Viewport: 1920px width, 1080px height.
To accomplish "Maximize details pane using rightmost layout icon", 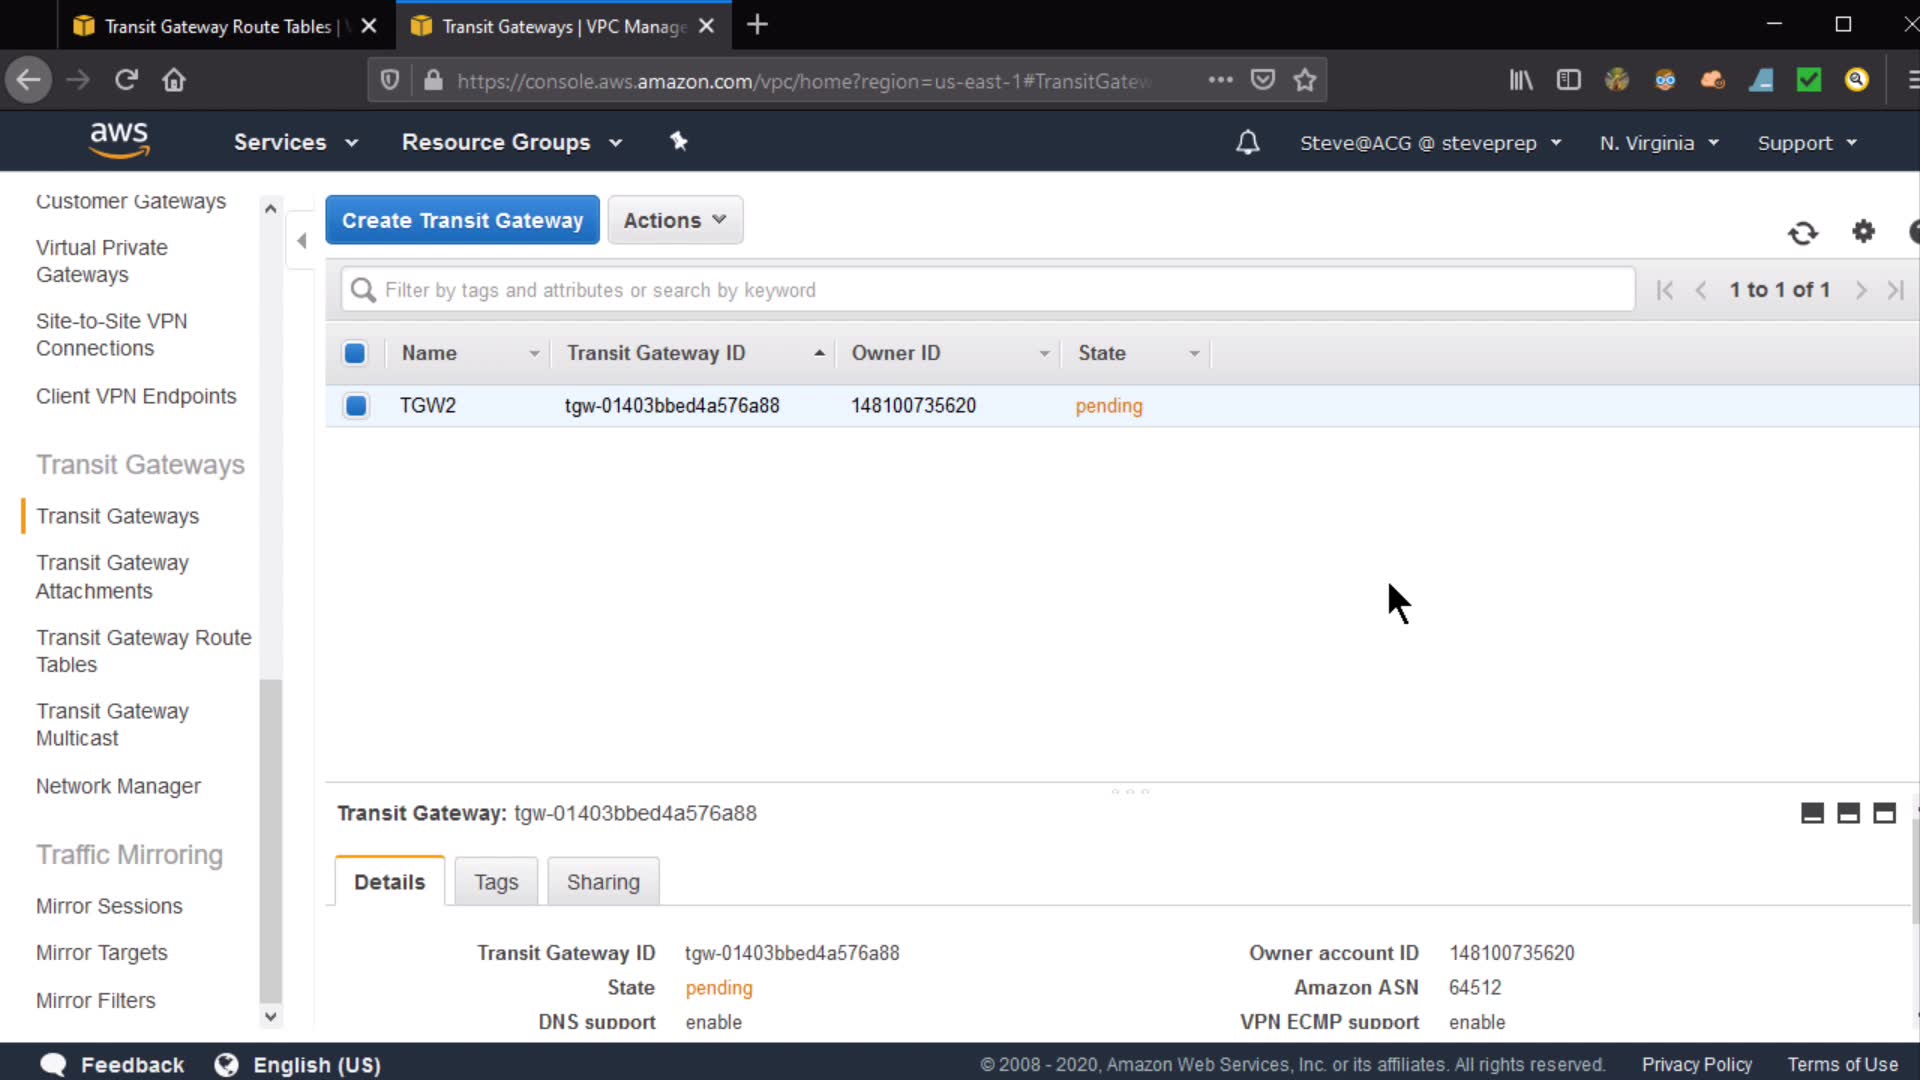I will click(1884, 814).
